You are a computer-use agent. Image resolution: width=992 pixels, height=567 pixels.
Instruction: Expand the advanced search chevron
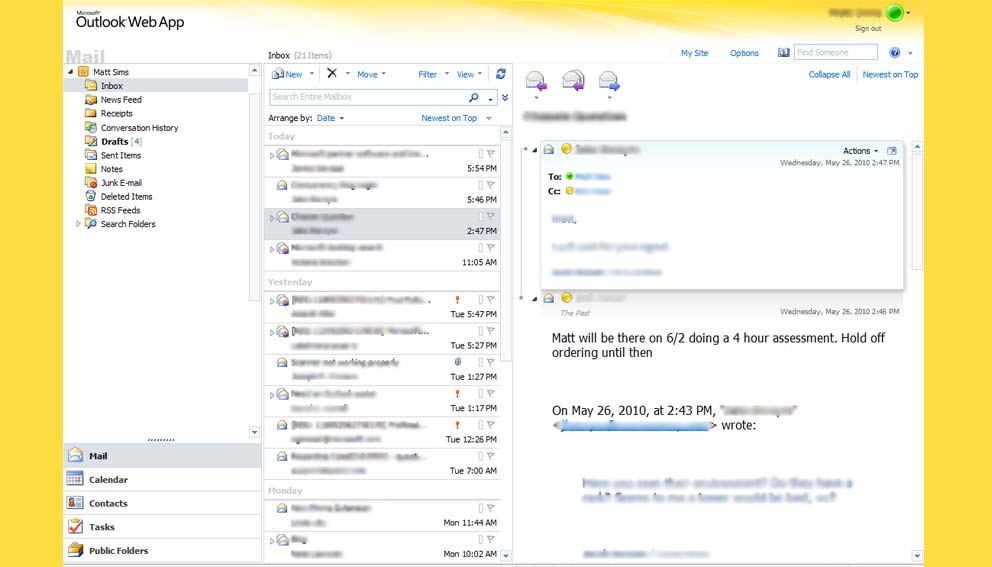[505, 97]
